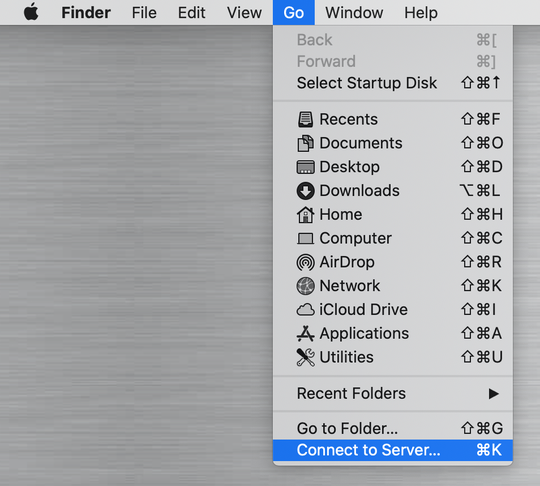The width and height of the screenshot is (540, 486).
Task: Click the iCloud Drive cloud icon
Action: point(305,310)
